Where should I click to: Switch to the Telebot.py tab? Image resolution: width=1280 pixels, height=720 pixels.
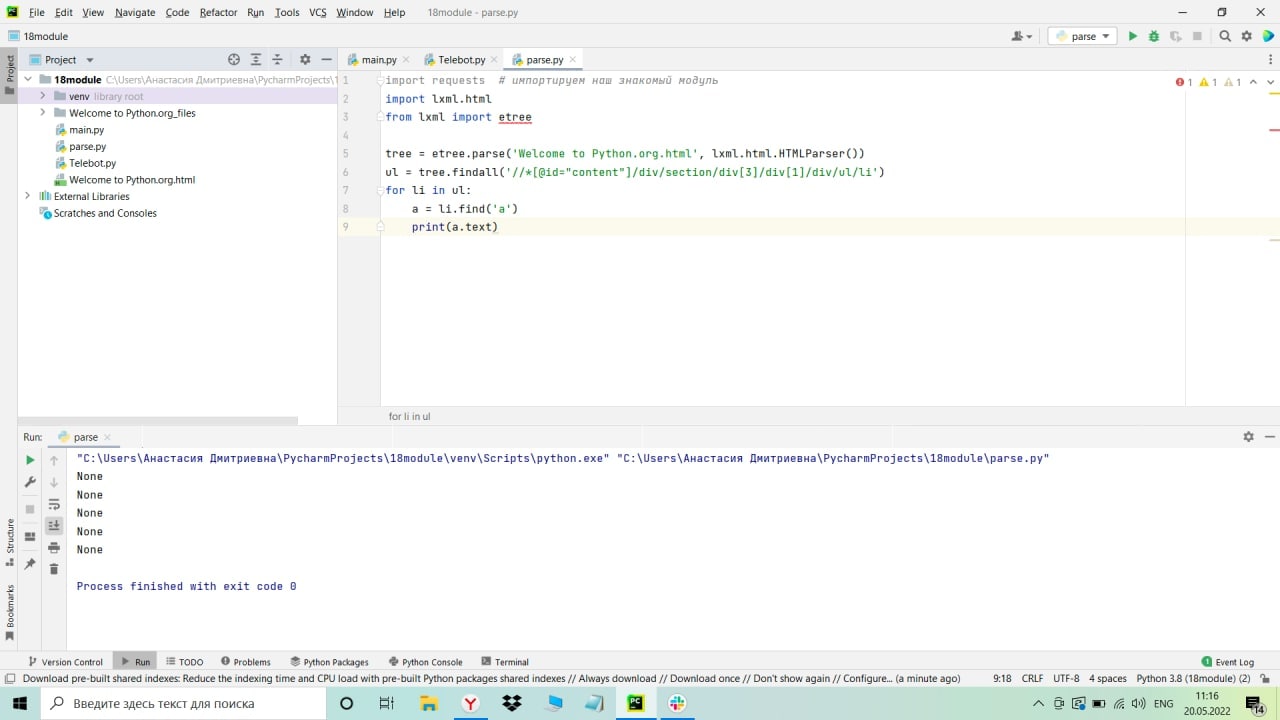click(x=461, y=60)
